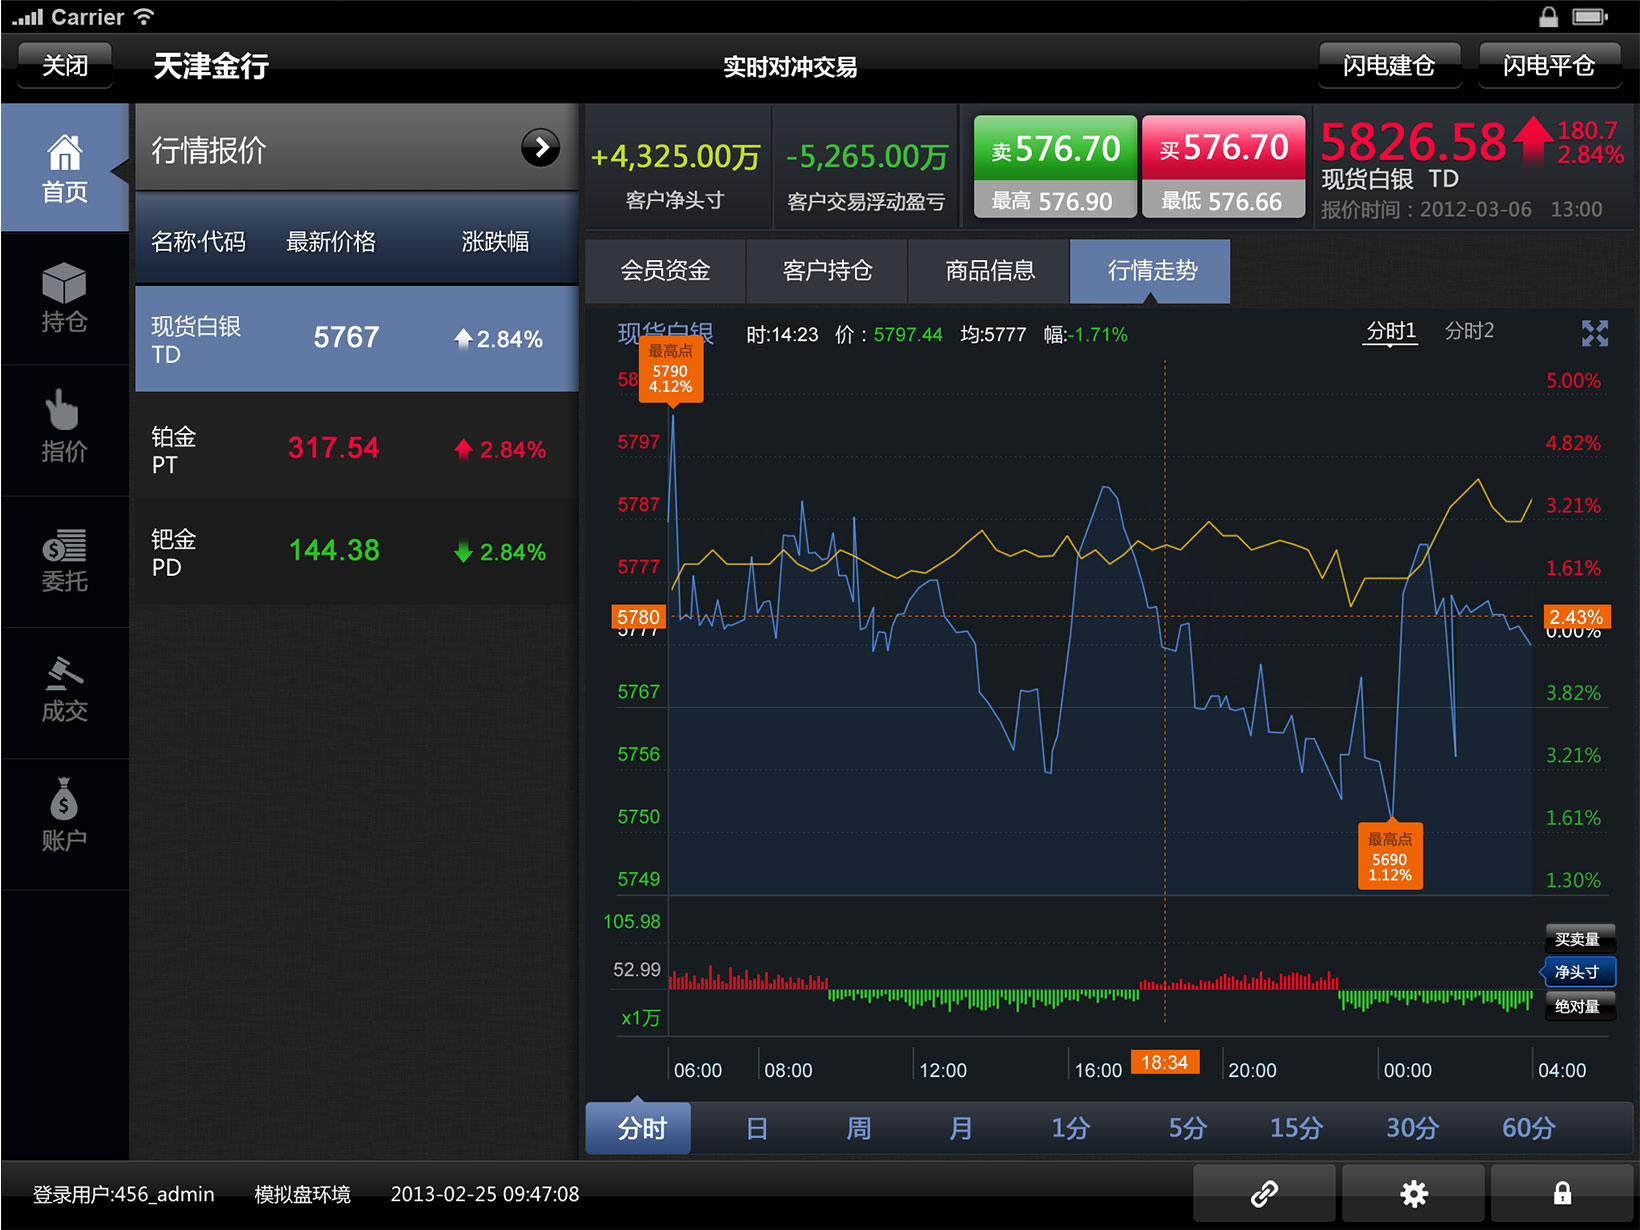Switch volume chart to 买卖量 mode

point(1578,937)
